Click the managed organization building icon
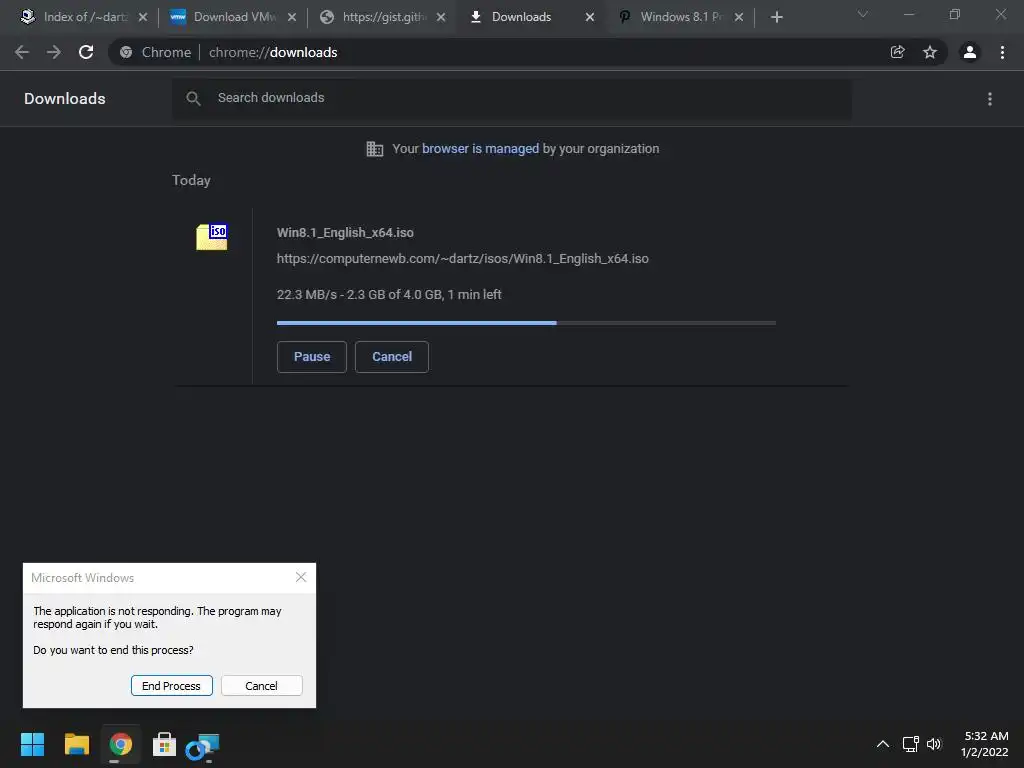Viewport: 1024px width, 768px height. tap(374, 149)
